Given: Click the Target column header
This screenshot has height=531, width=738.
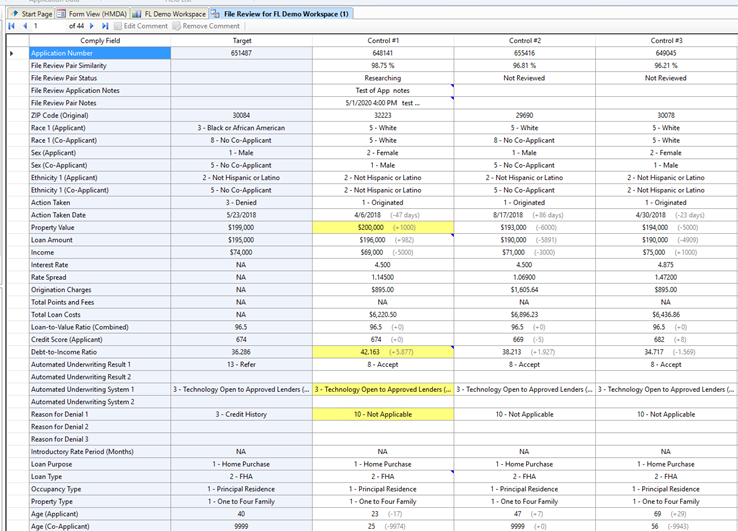Looking at the screenshot, I should [x=241, y=40].
